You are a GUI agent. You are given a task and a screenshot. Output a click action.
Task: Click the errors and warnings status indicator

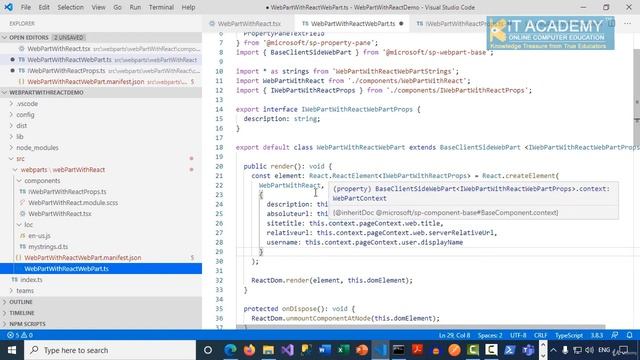20,335
